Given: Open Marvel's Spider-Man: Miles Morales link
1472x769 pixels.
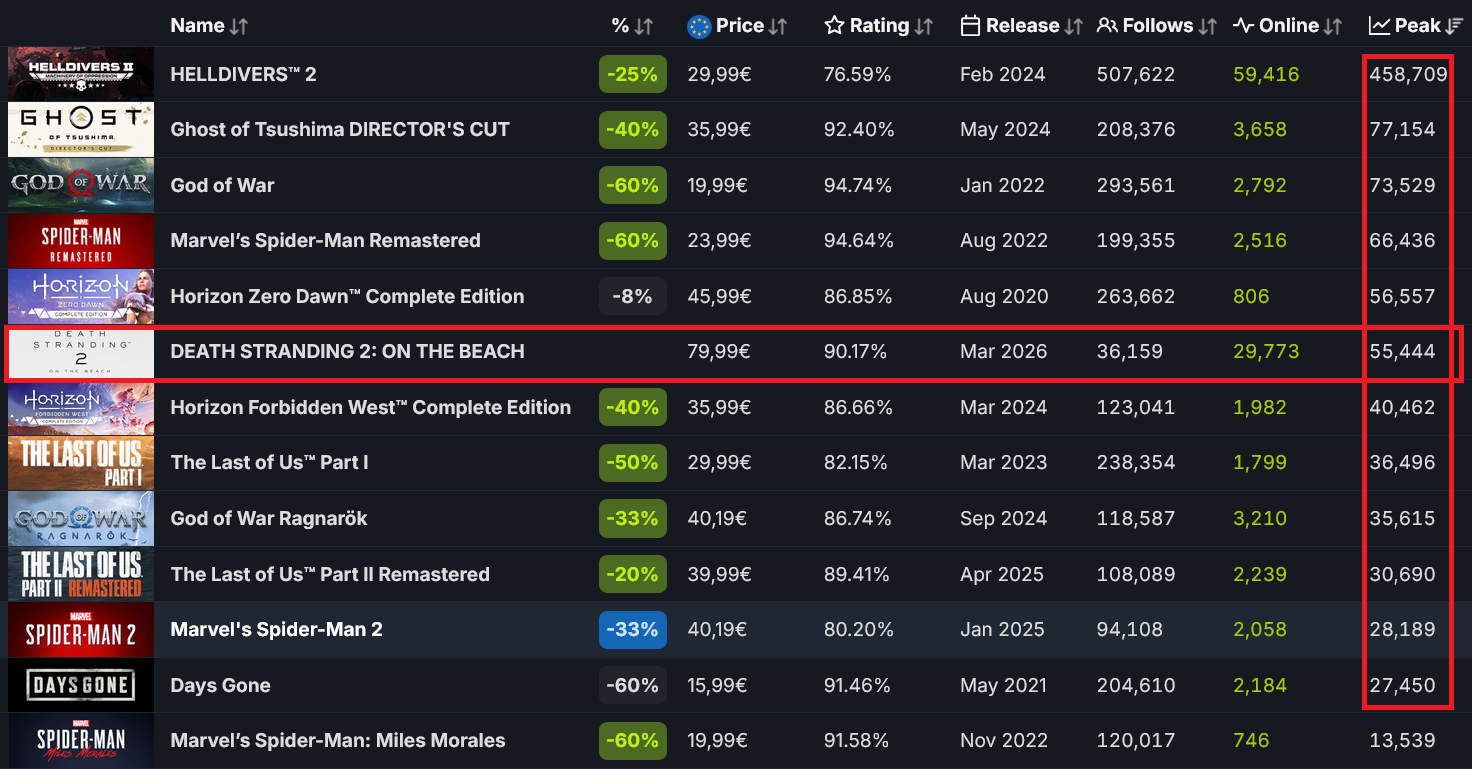Looking at the screenshot, I should click(x=337, y=740).
